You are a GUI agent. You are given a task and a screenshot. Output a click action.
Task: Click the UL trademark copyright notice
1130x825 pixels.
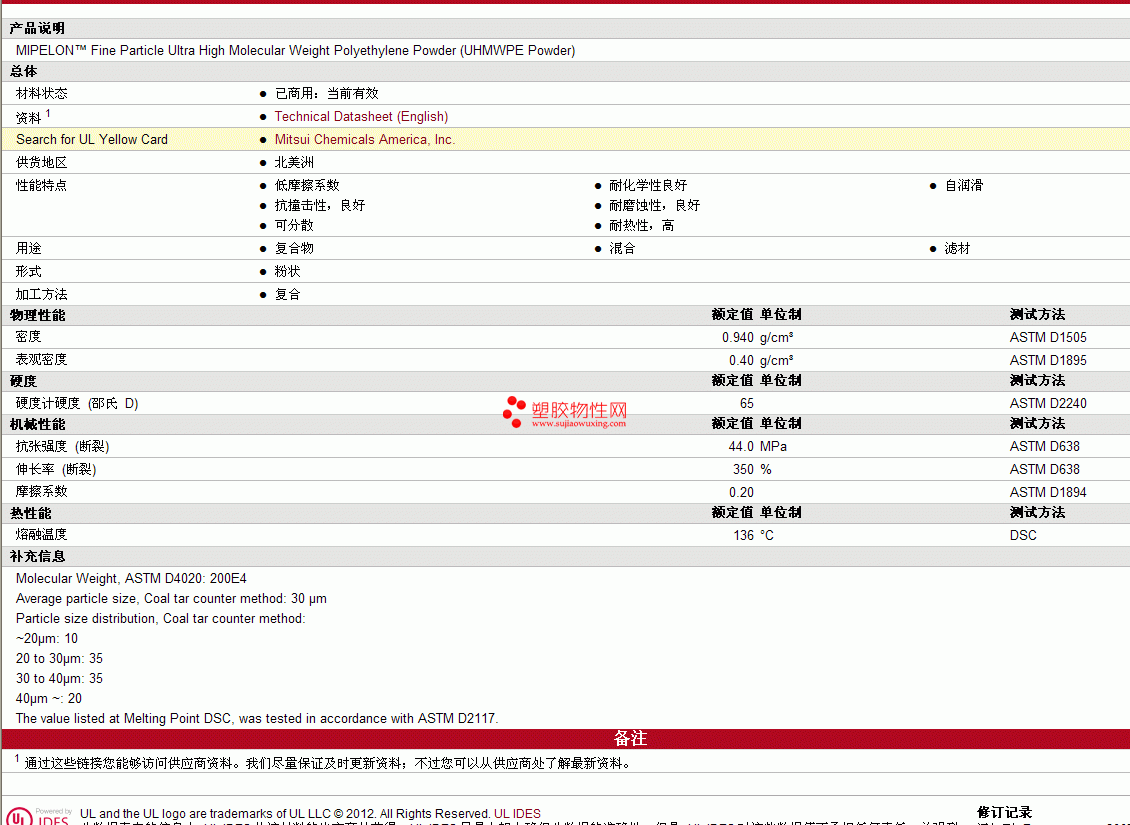(285, 813)
